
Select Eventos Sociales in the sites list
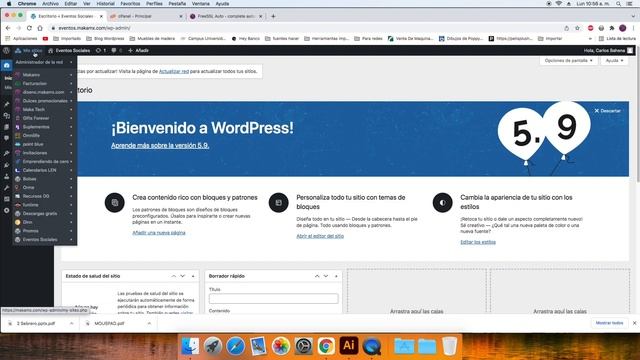[x=44, y=240]
